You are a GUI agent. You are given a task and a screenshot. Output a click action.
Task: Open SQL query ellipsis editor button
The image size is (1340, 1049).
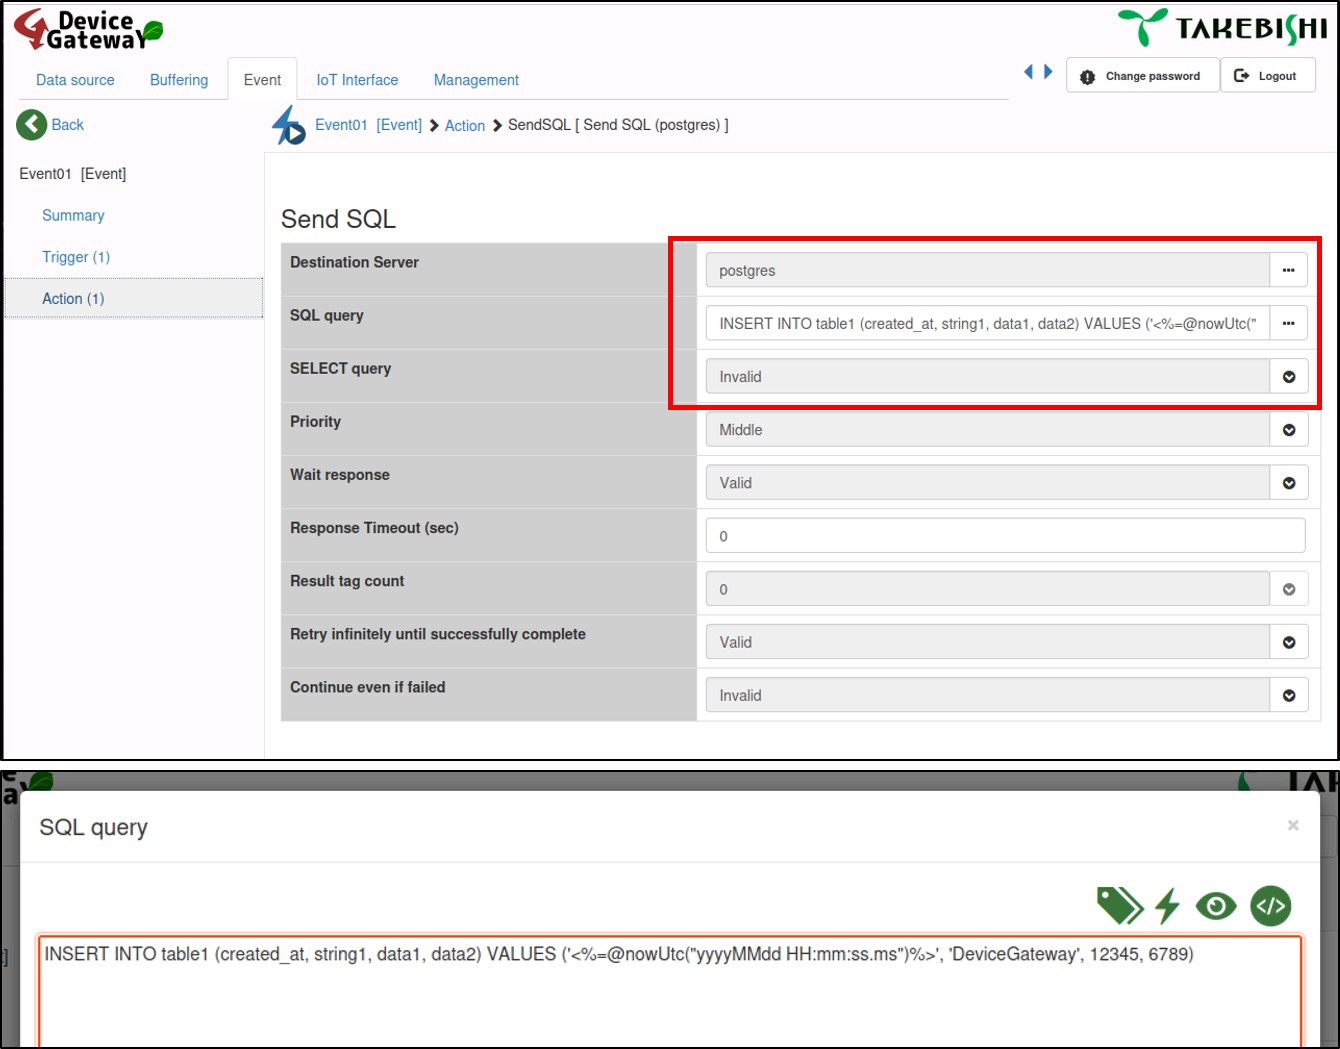[1288, 323]
